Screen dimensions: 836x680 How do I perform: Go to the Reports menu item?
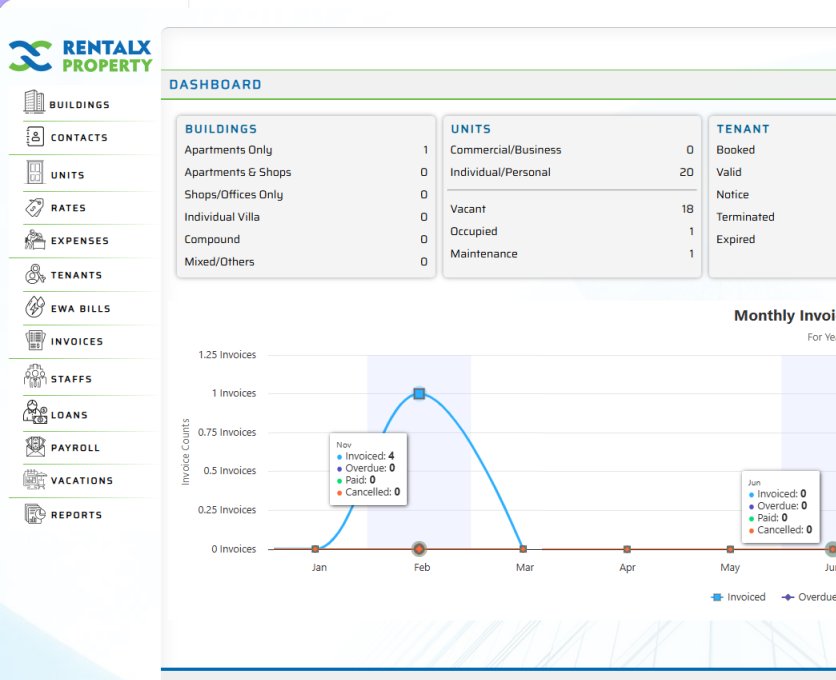tap(76, 515)
